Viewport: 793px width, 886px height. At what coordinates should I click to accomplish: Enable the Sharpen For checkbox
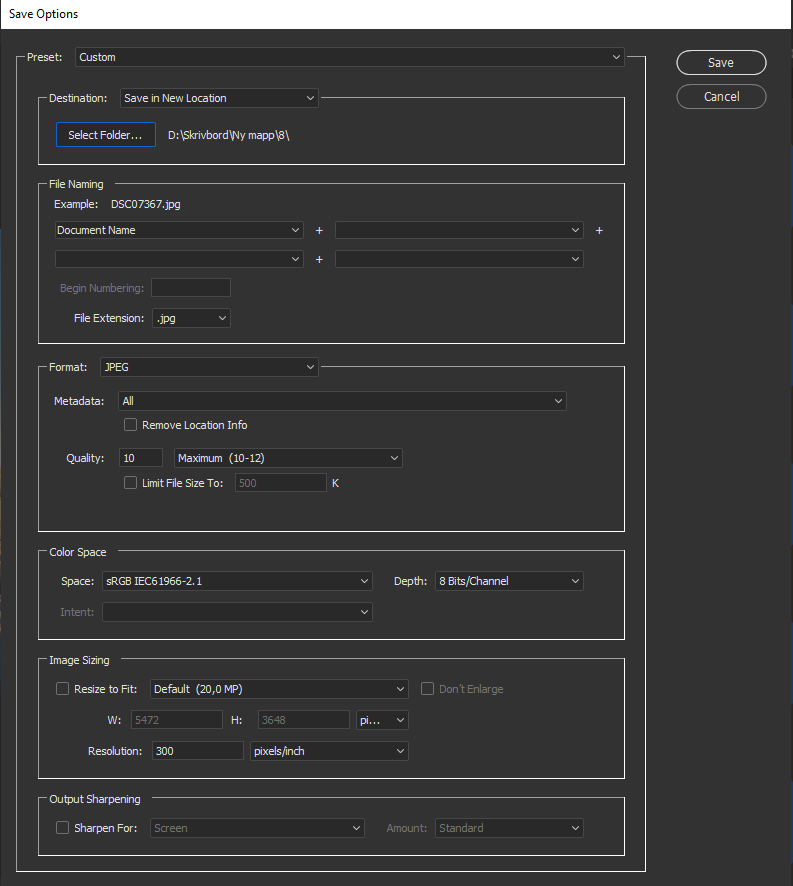62,828
